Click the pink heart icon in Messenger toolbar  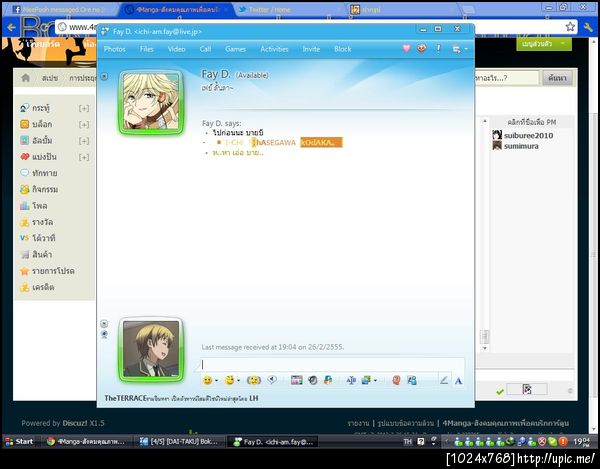(406, 48)
